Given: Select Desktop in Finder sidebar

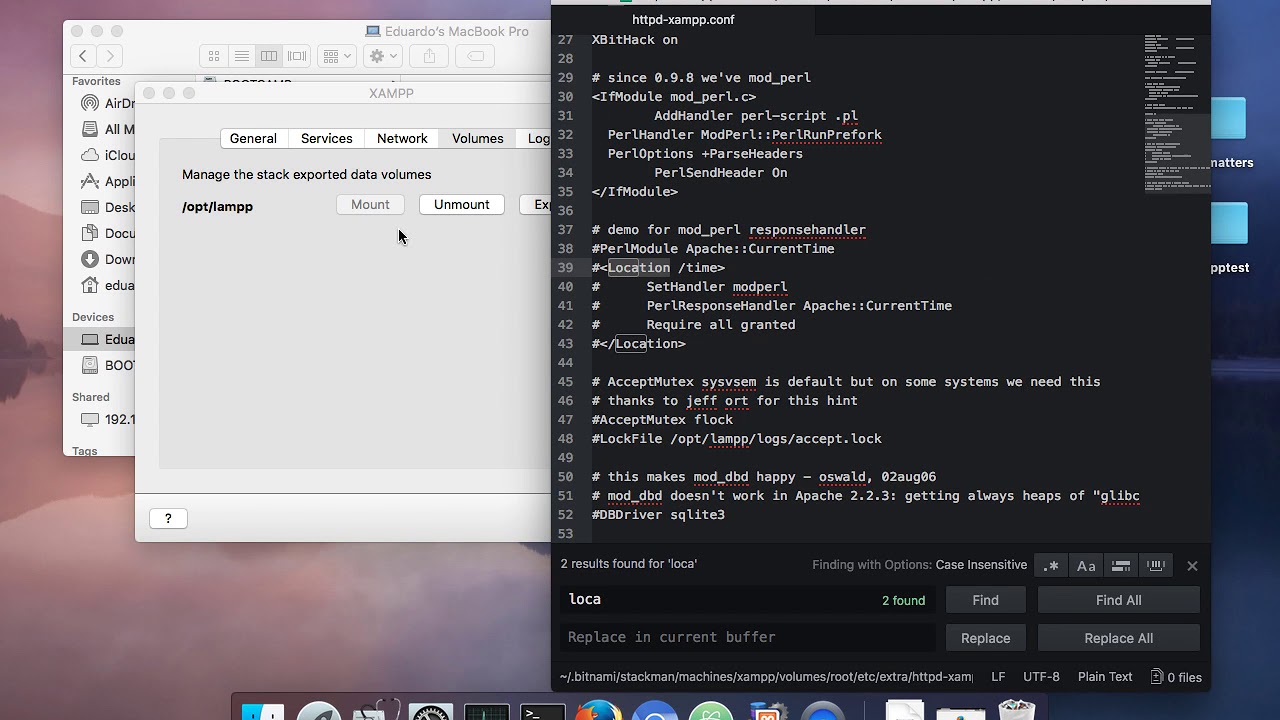Looking at the screenshot, I should point(106,208).
